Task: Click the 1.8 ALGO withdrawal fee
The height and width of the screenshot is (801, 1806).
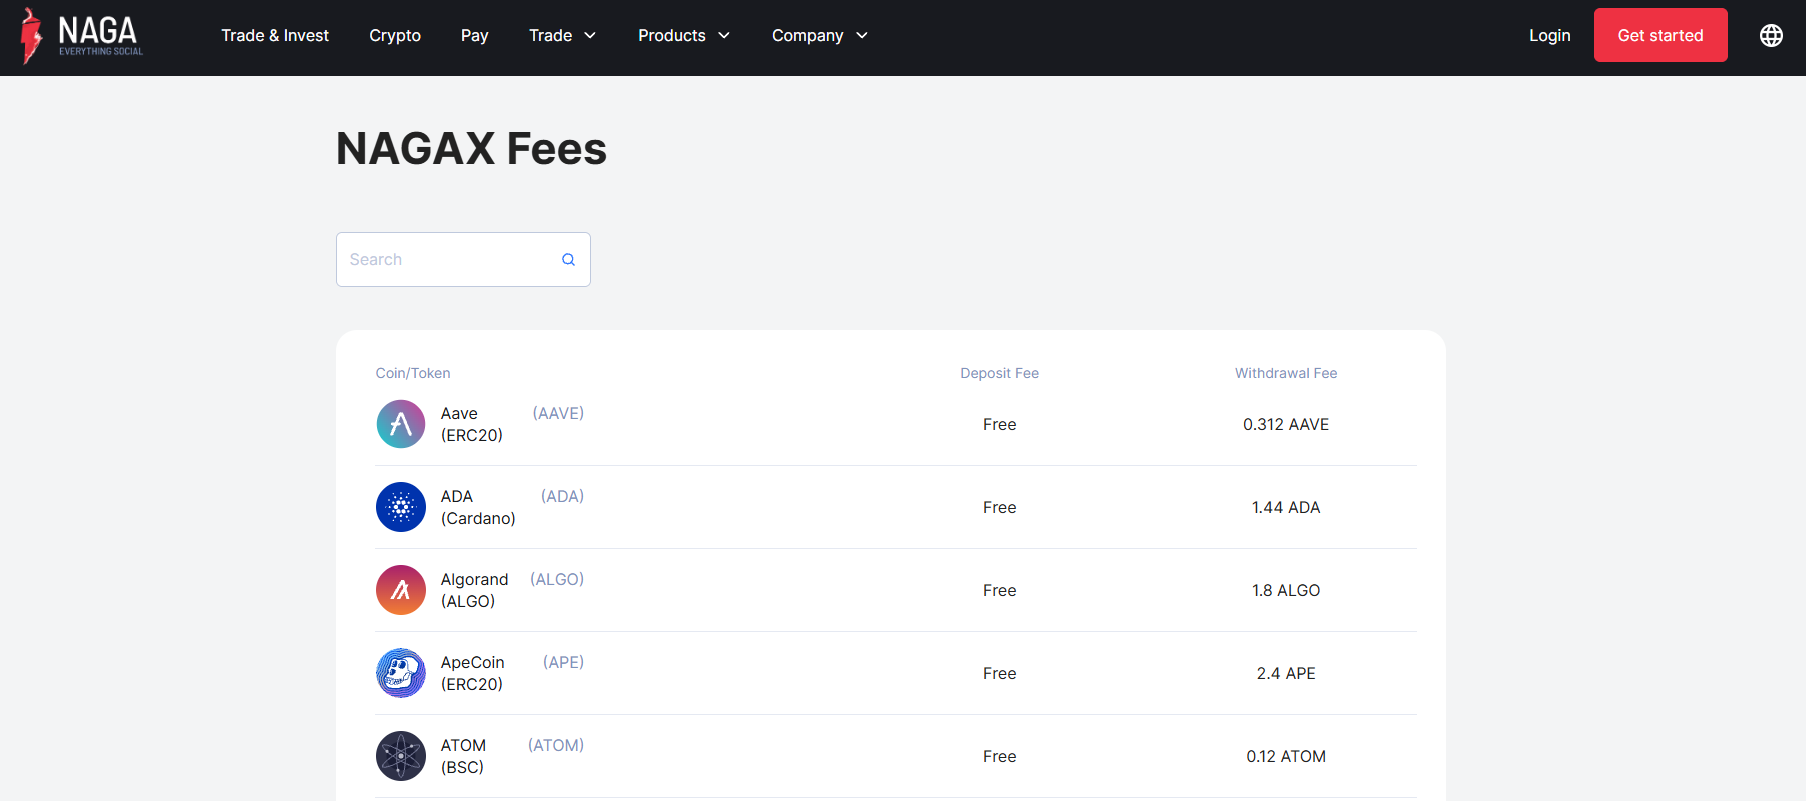Action: tap(1286, 590)
